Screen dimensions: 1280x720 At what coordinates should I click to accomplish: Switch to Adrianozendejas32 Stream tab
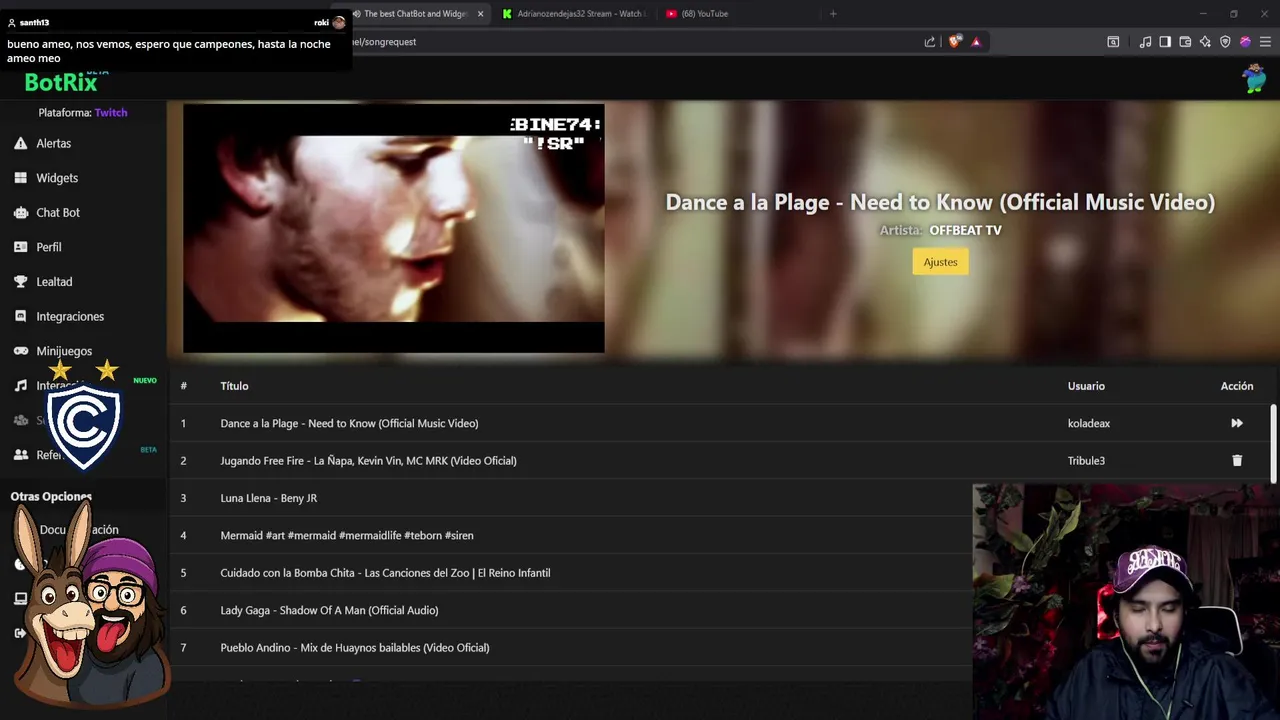[574, 14]
